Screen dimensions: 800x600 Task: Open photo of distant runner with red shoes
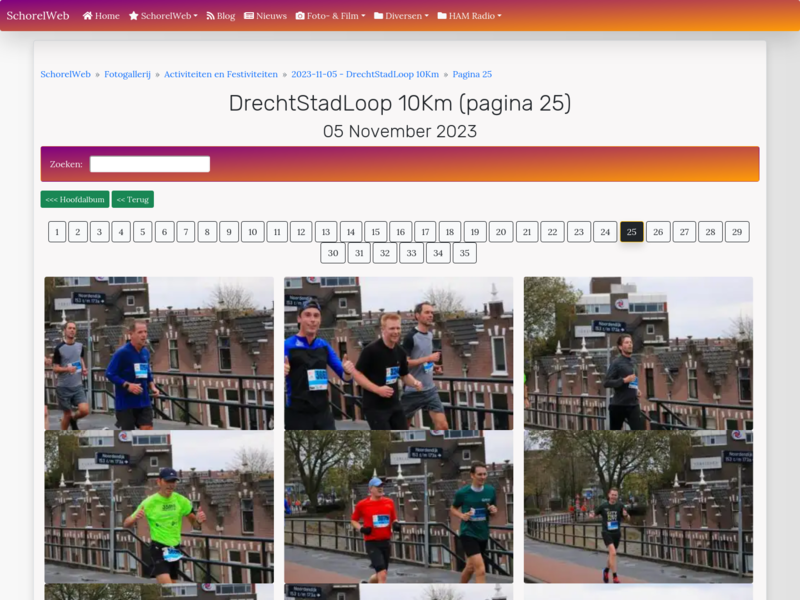[638, 507]
